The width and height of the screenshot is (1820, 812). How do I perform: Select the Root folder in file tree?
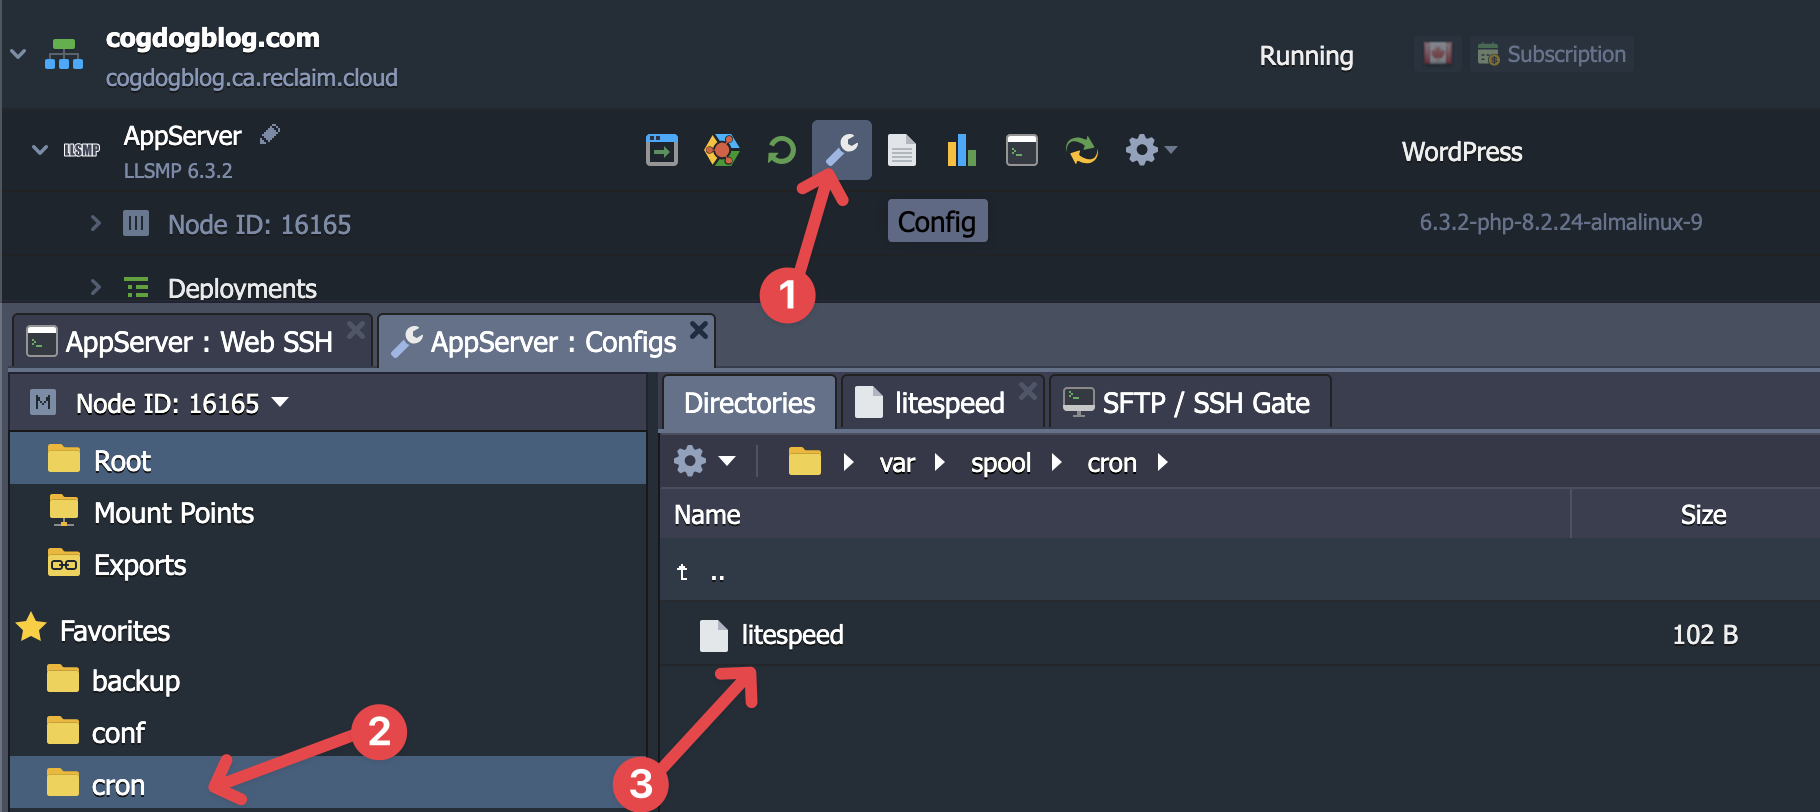(x=328, y=460)
